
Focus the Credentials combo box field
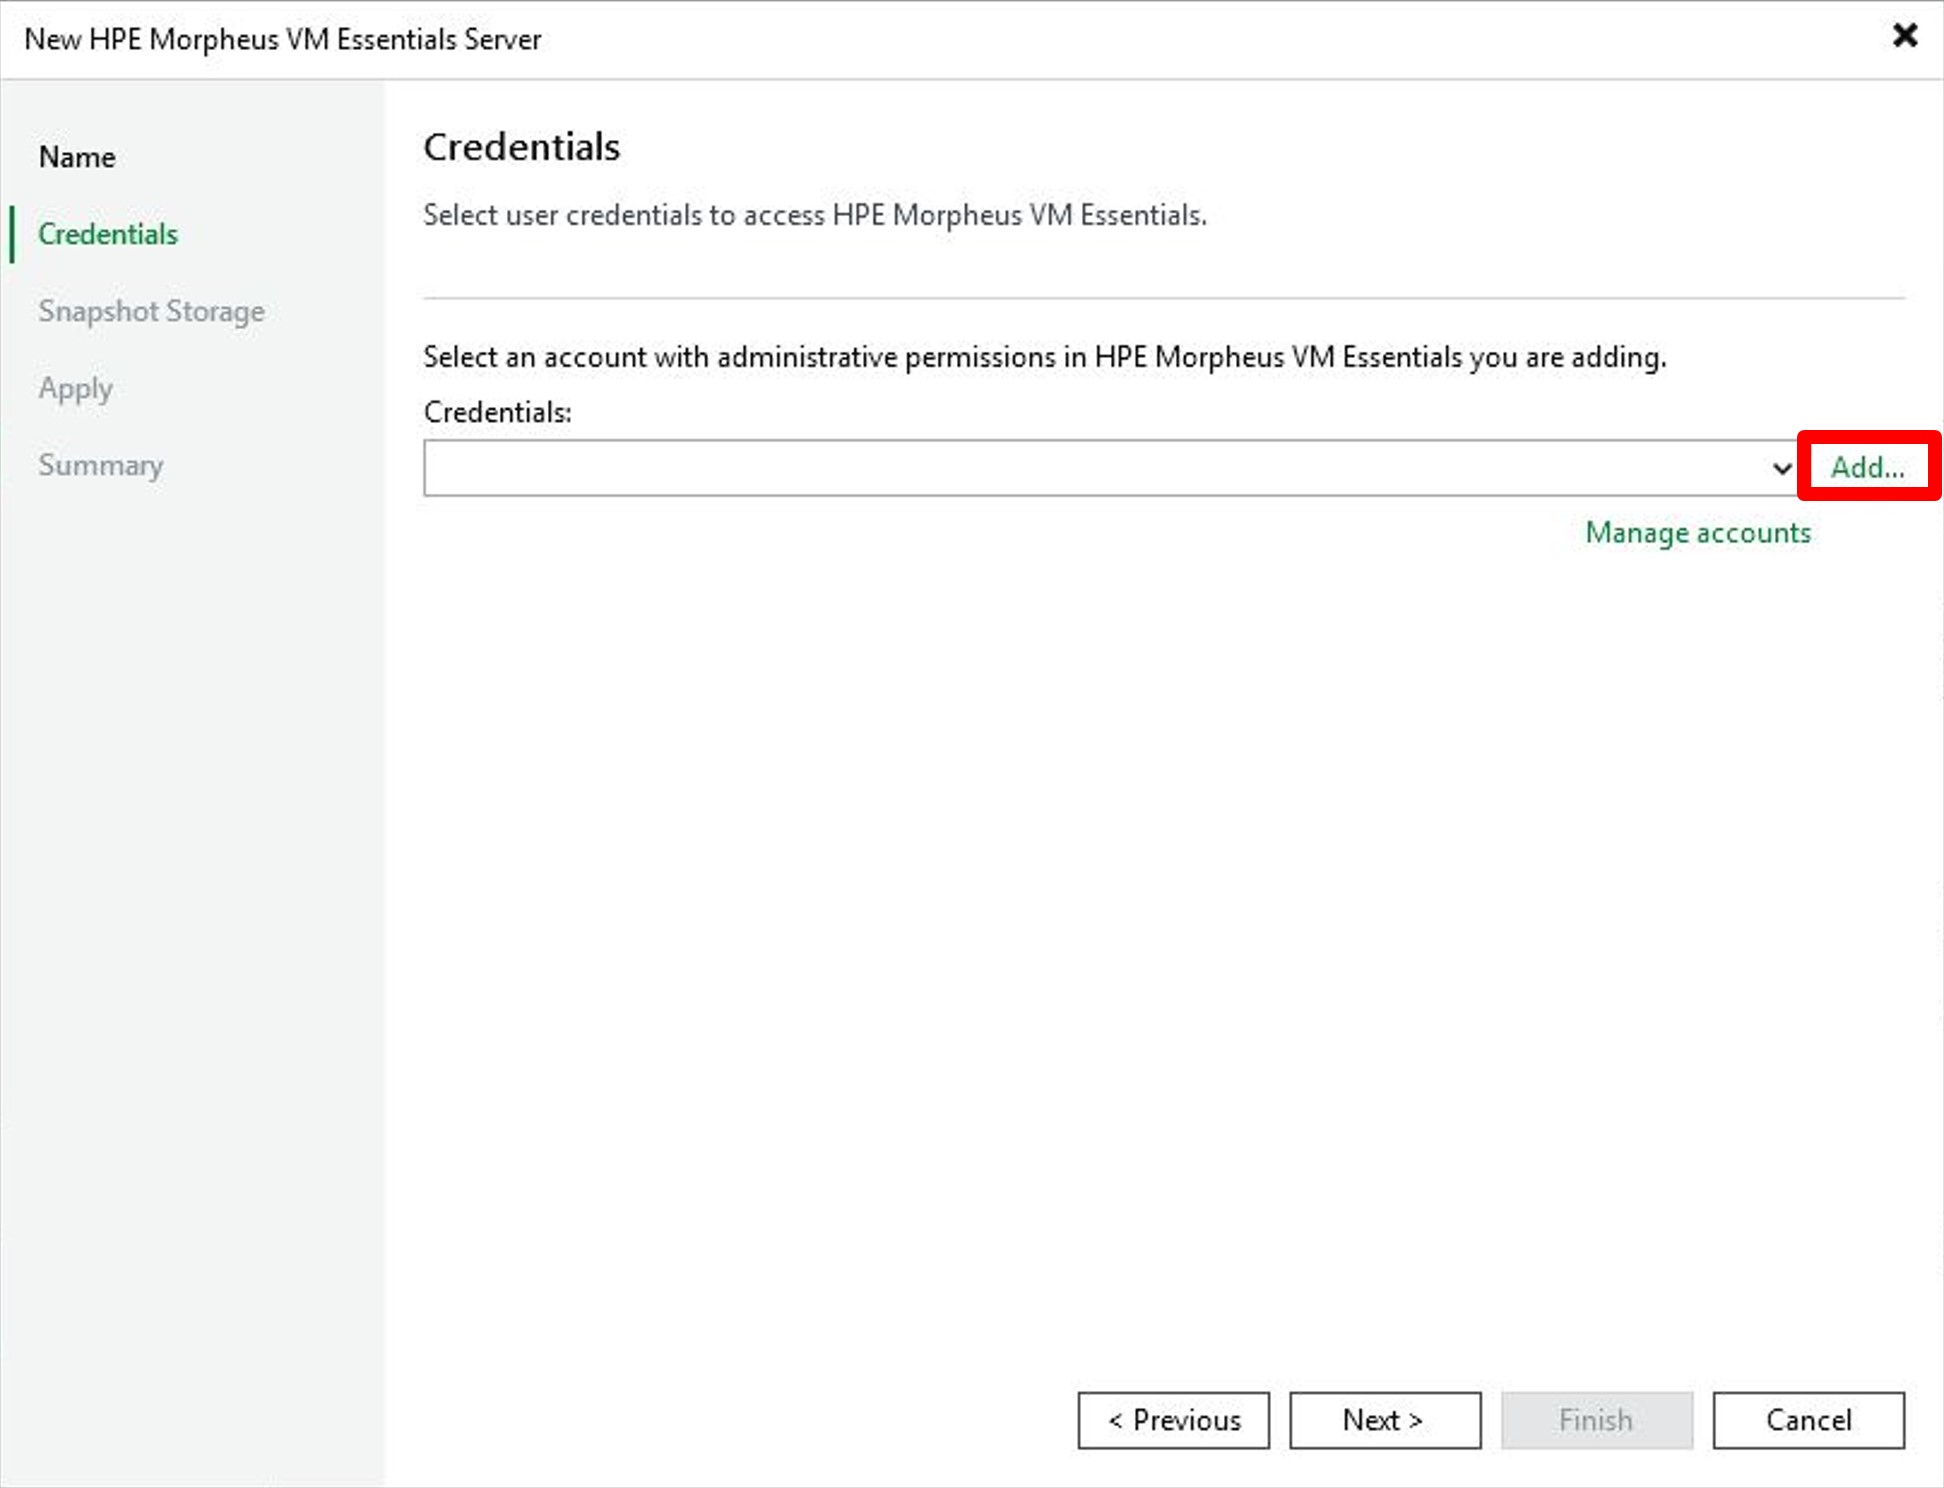click(x=1112, y=468)
